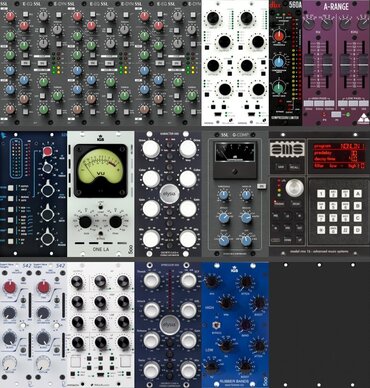
Task: Click the bottom-left blue knob on SSL G-Comp
Action: pyautogui.click(x=224, y=240)
